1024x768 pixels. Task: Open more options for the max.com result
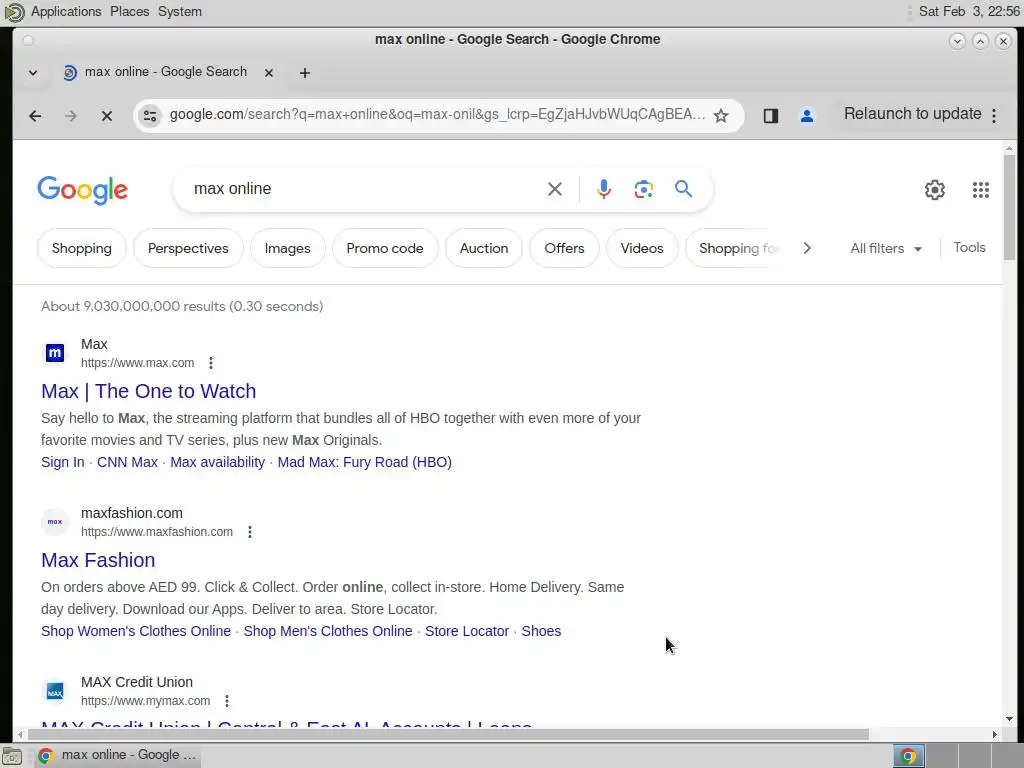211,363
